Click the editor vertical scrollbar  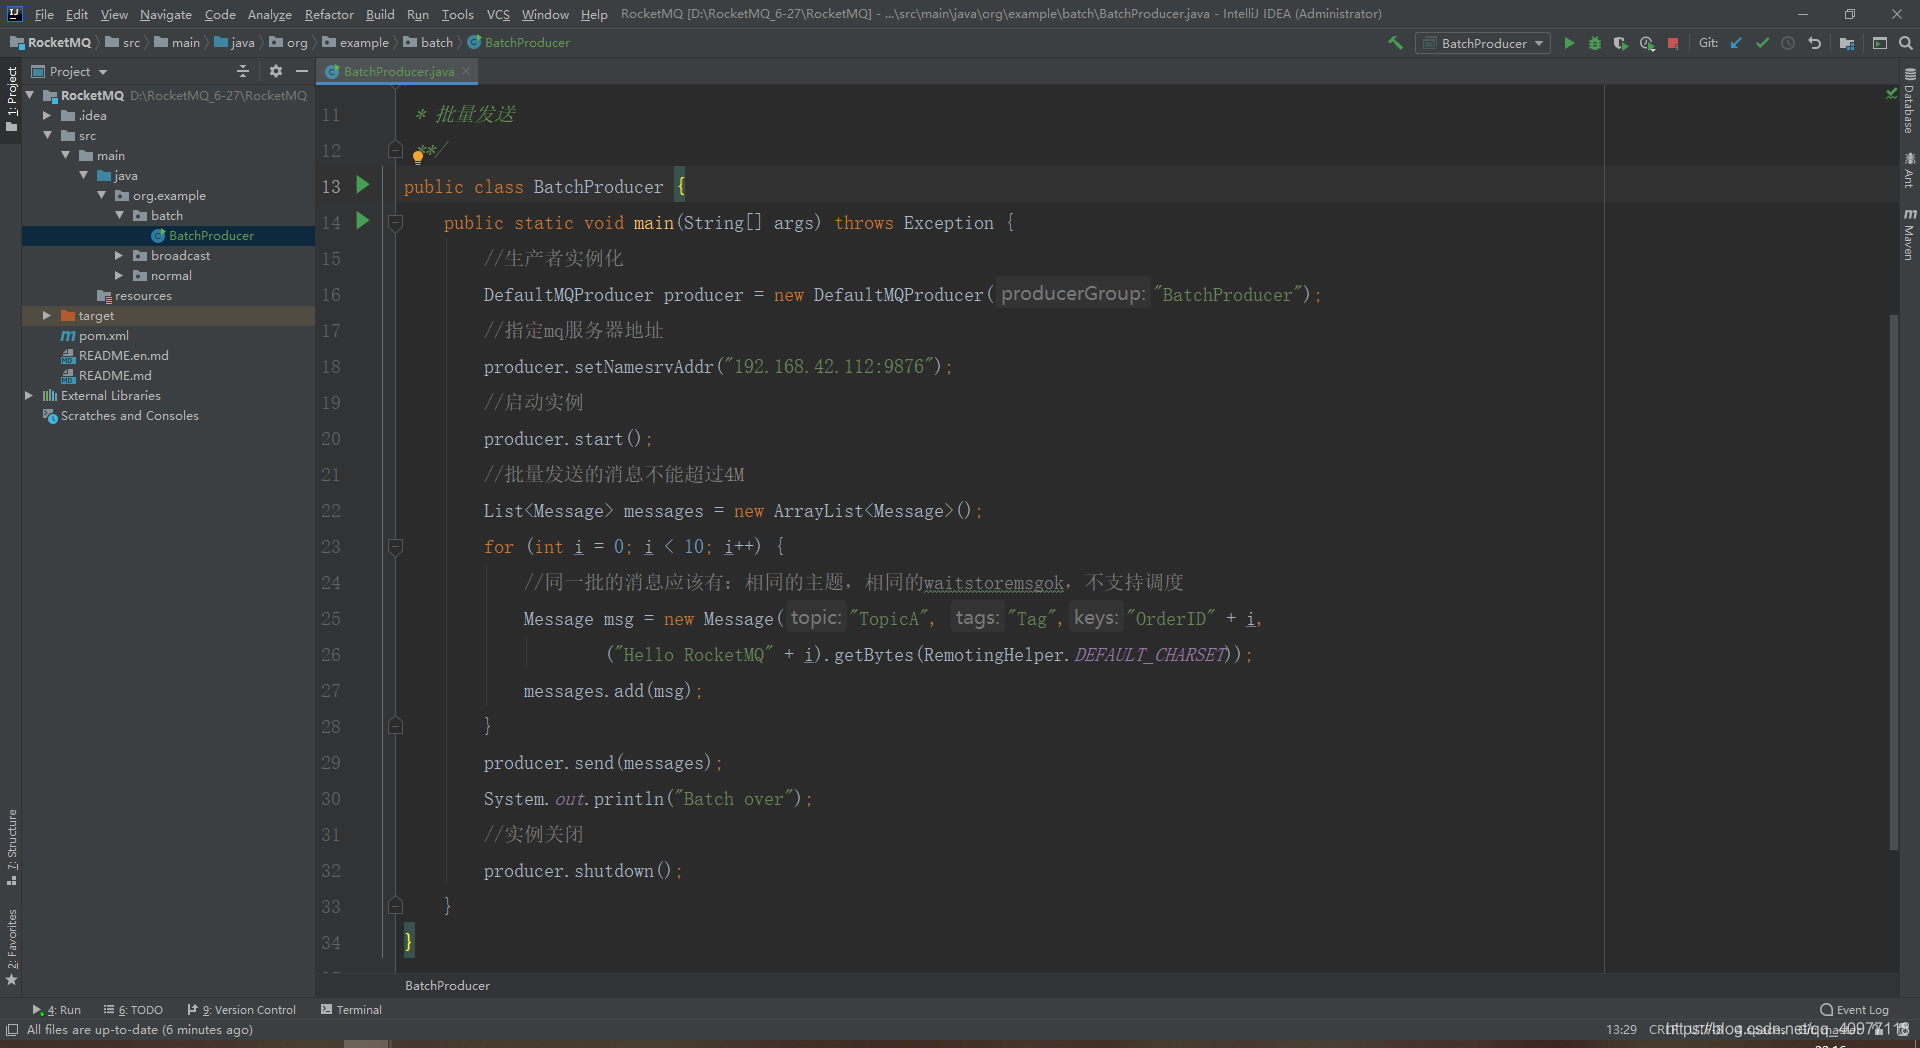click(x=1893, y=582)
